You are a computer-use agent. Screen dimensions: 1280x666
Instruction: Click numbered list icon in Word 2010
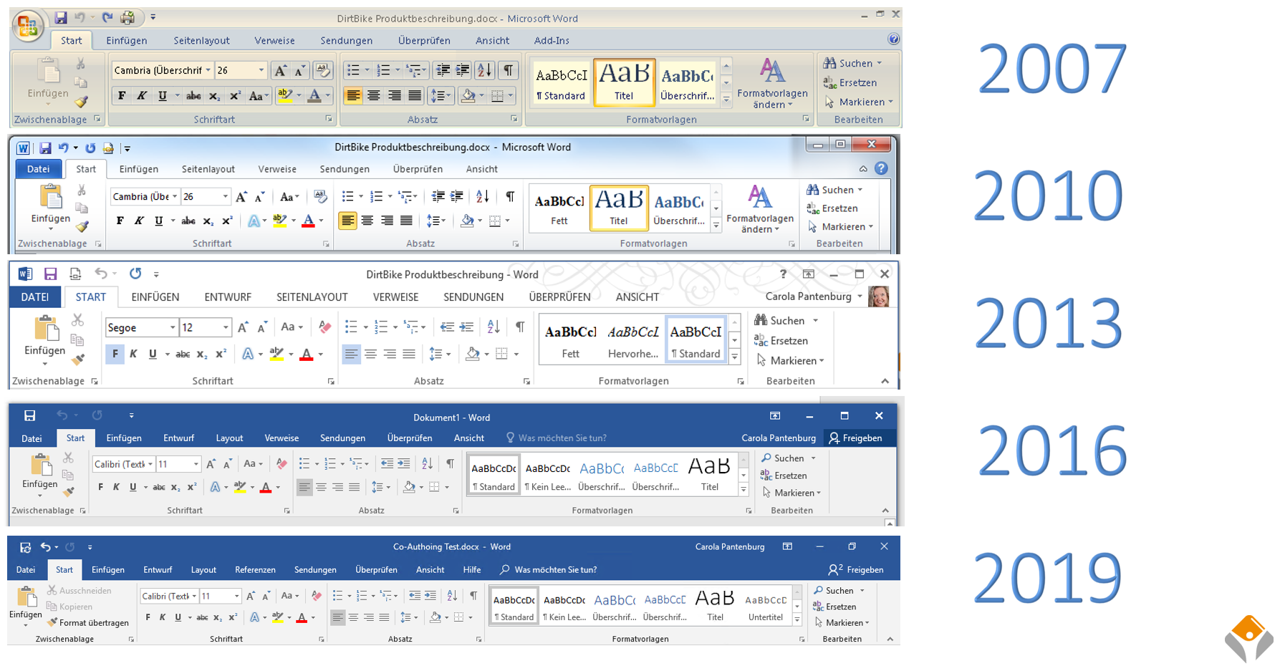(378, 197)
